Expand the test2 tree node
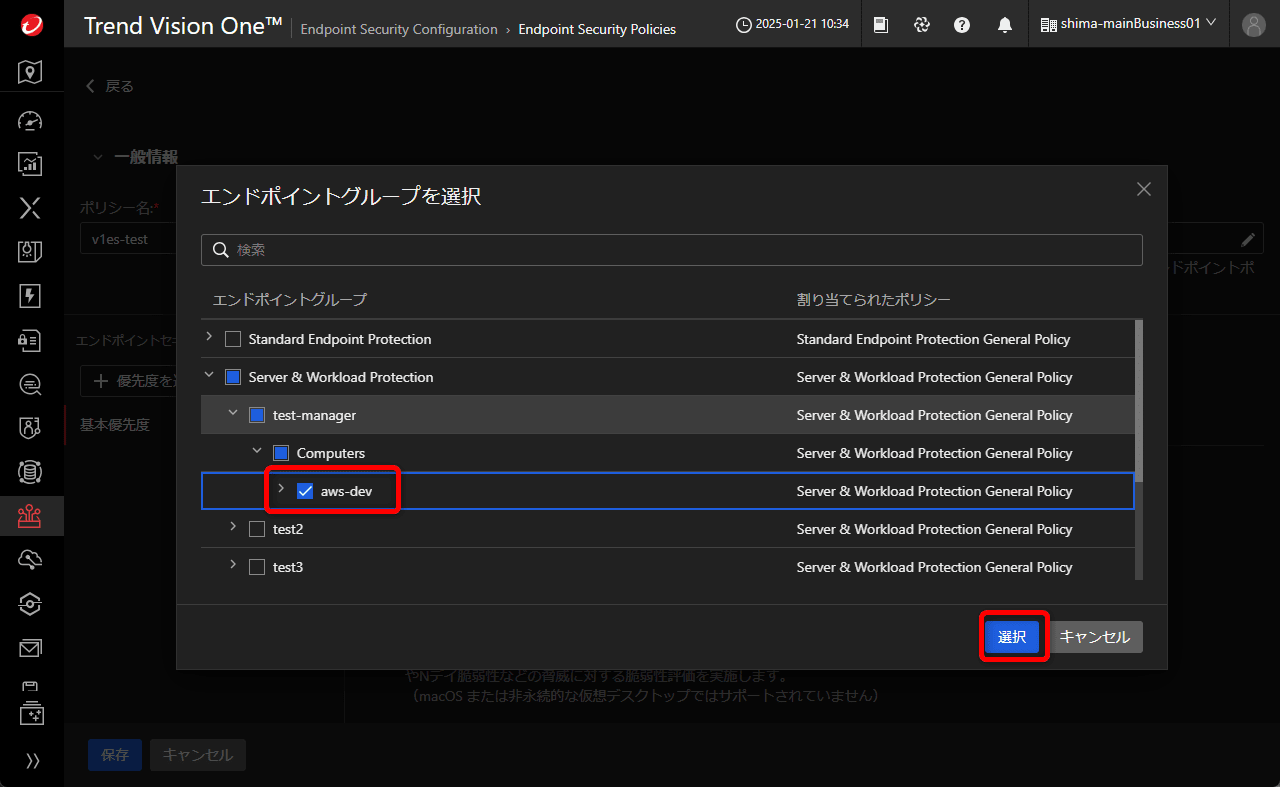This screenshot has width=1280, height=787. pyautogui.click(x=233, y=527)
